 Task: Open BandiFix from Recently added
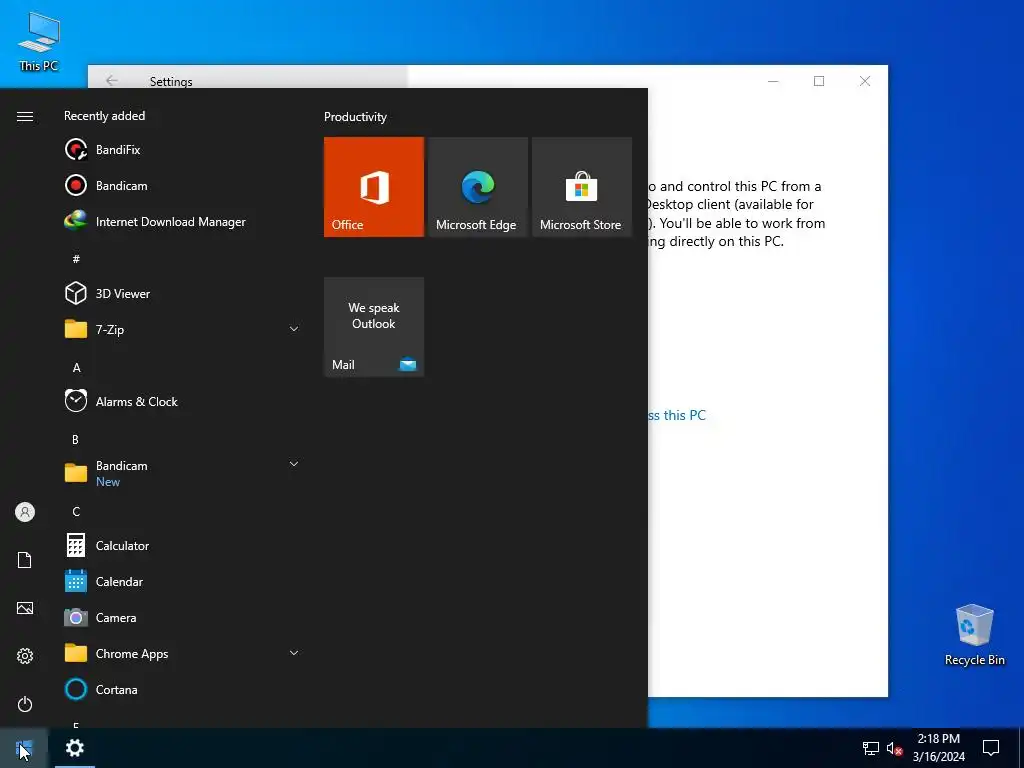[x=183, y=150]
